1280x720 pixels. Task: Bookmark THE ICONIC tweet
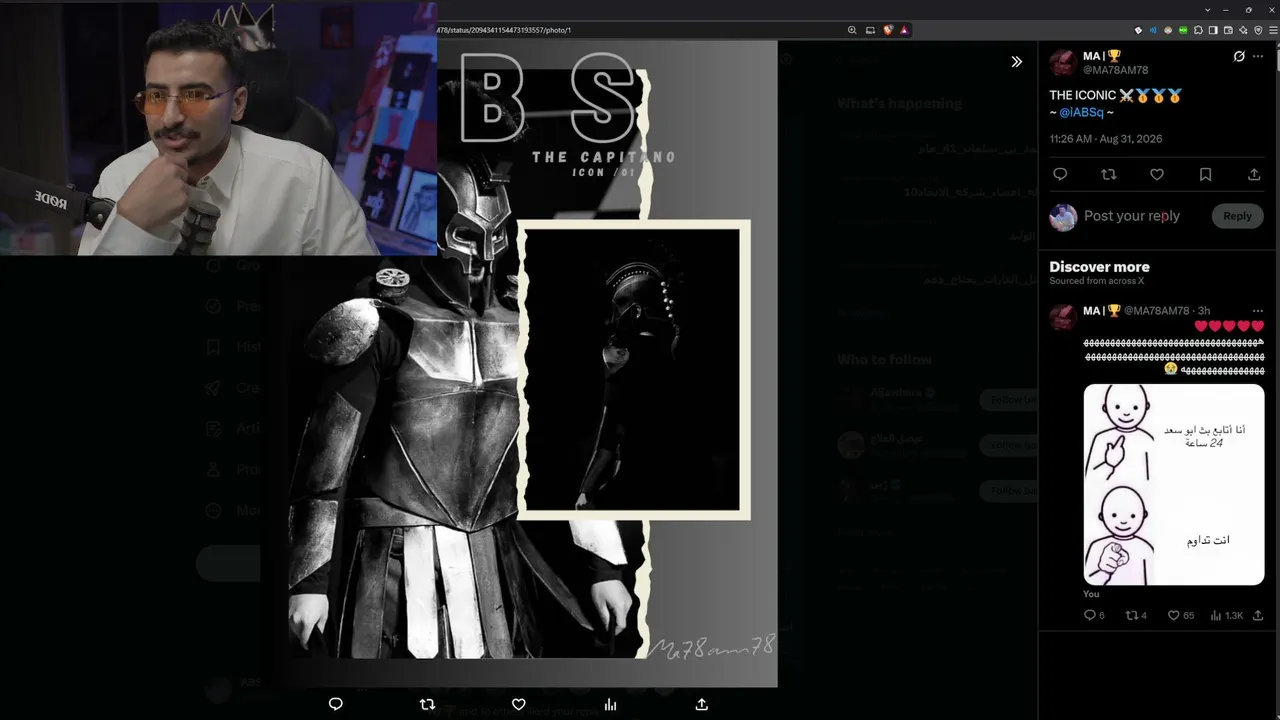click(x=1205, y=174)
